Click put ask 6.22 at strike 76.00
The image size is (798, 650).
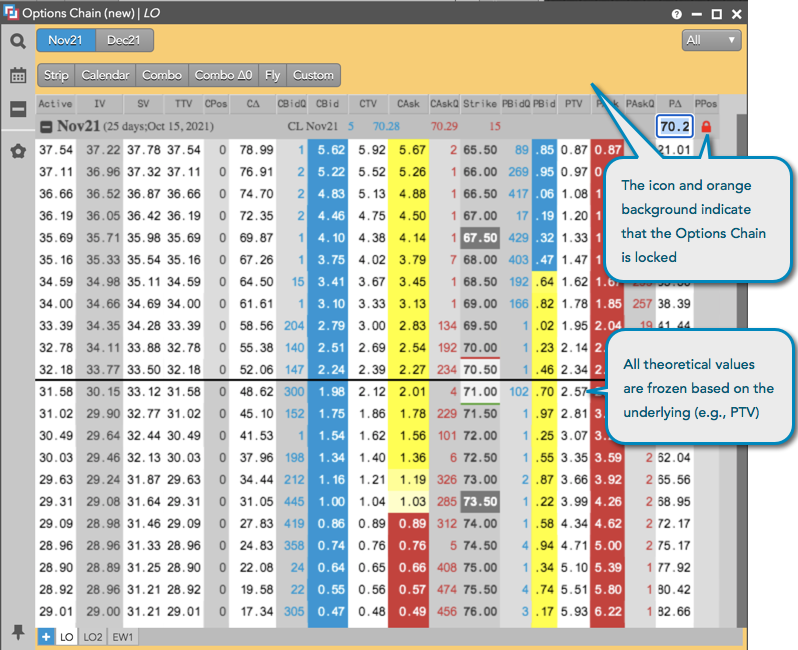608,611
